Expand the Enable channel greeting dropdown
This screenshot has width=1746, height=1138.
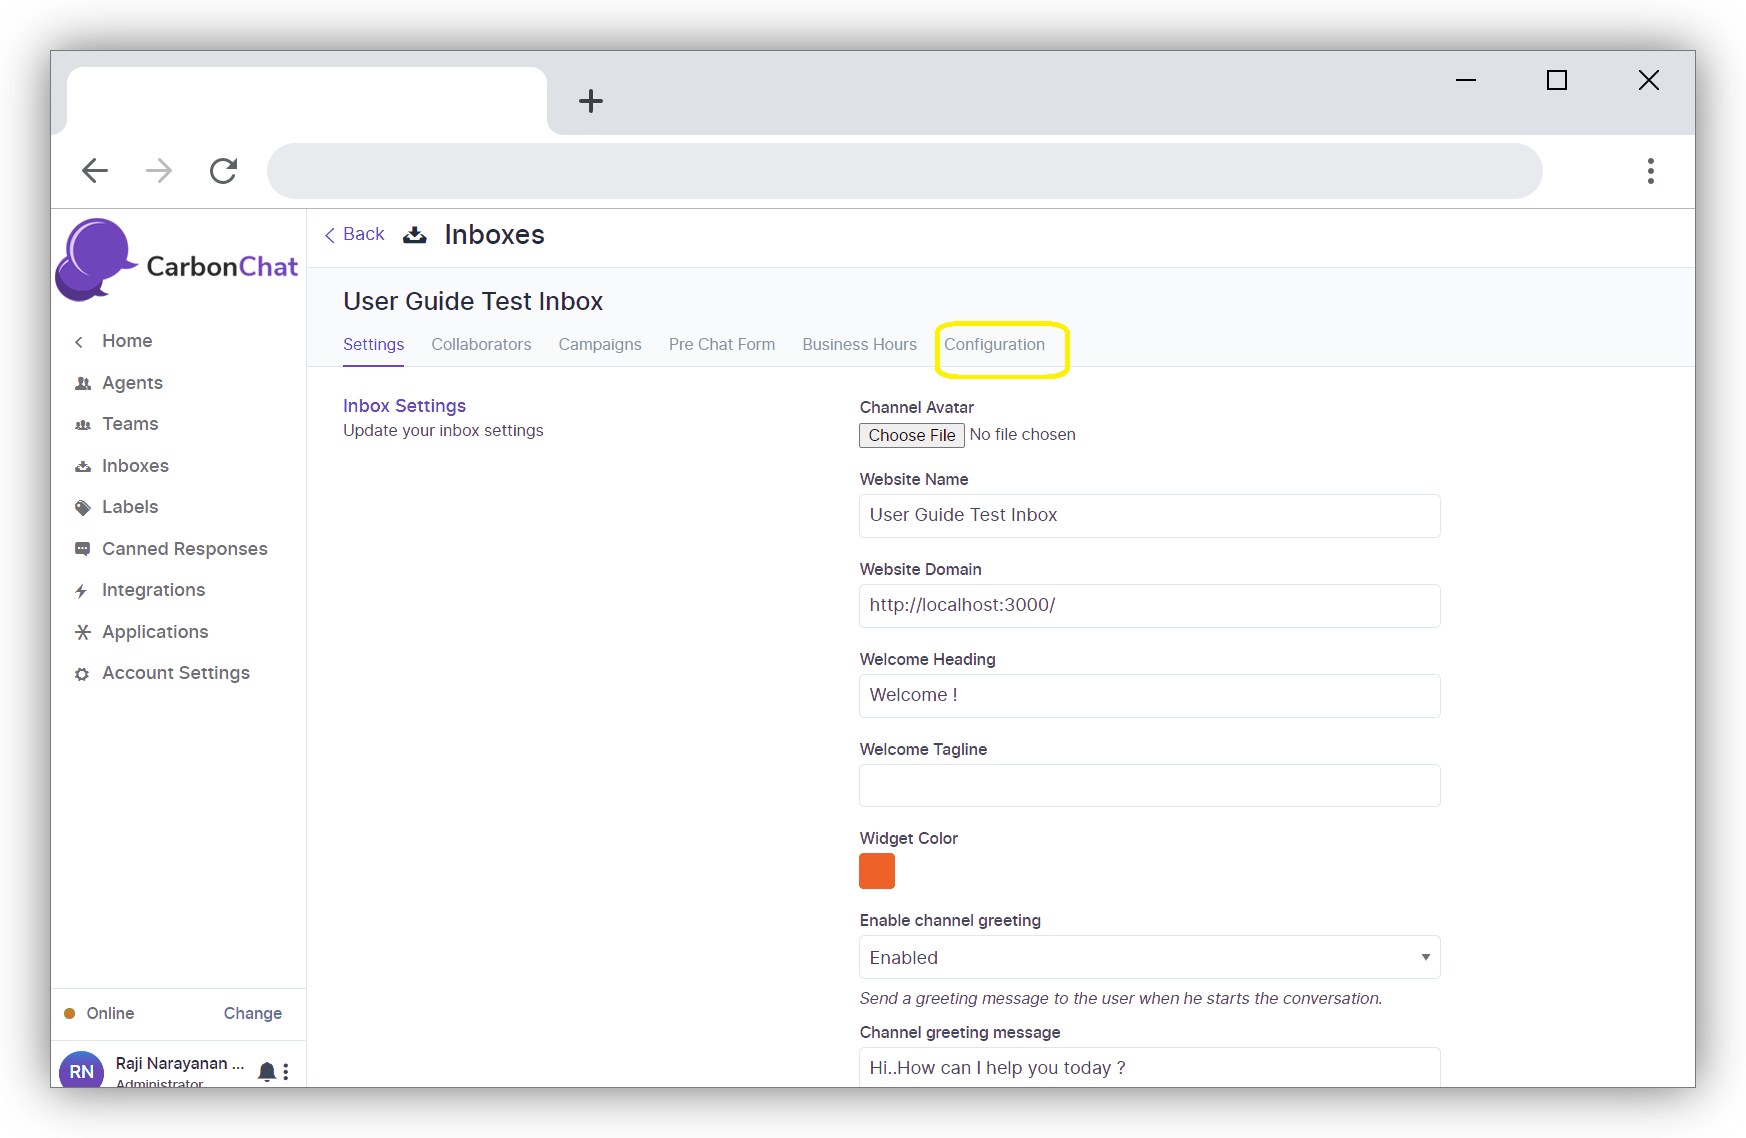pyautogui.click(x=1149, y=957)
